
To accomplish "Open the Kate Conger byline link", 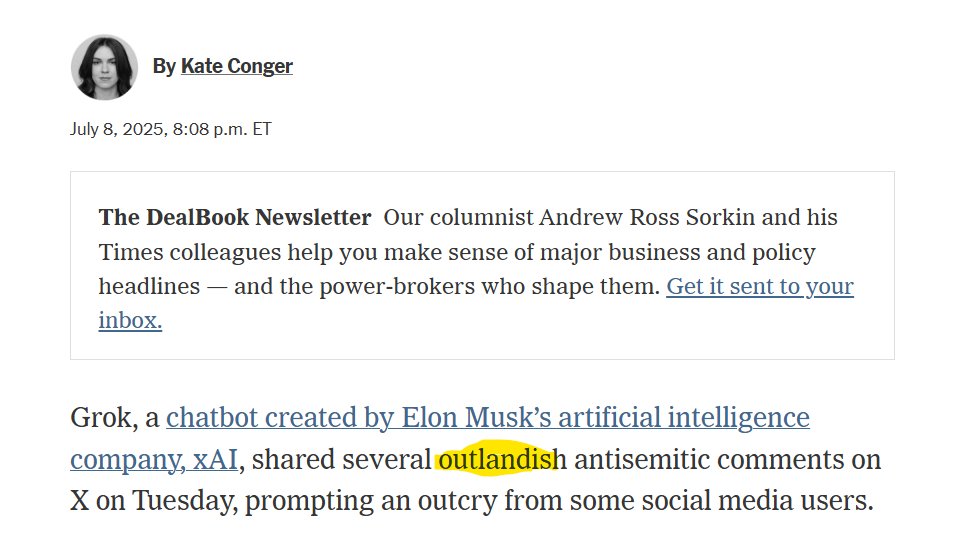I will (x=237, y=67).
